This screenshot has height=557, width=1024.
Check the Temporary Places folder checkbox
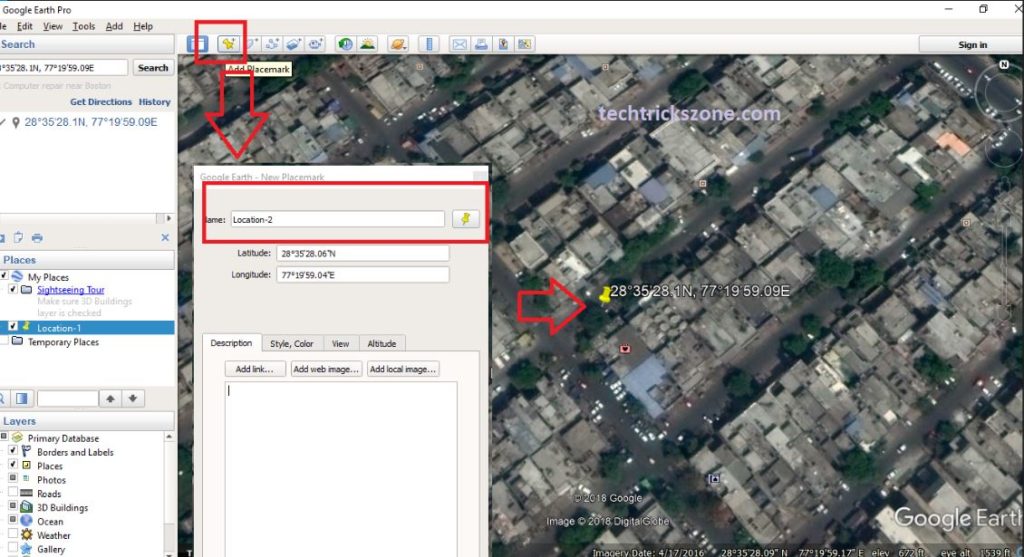pos(5,342)
